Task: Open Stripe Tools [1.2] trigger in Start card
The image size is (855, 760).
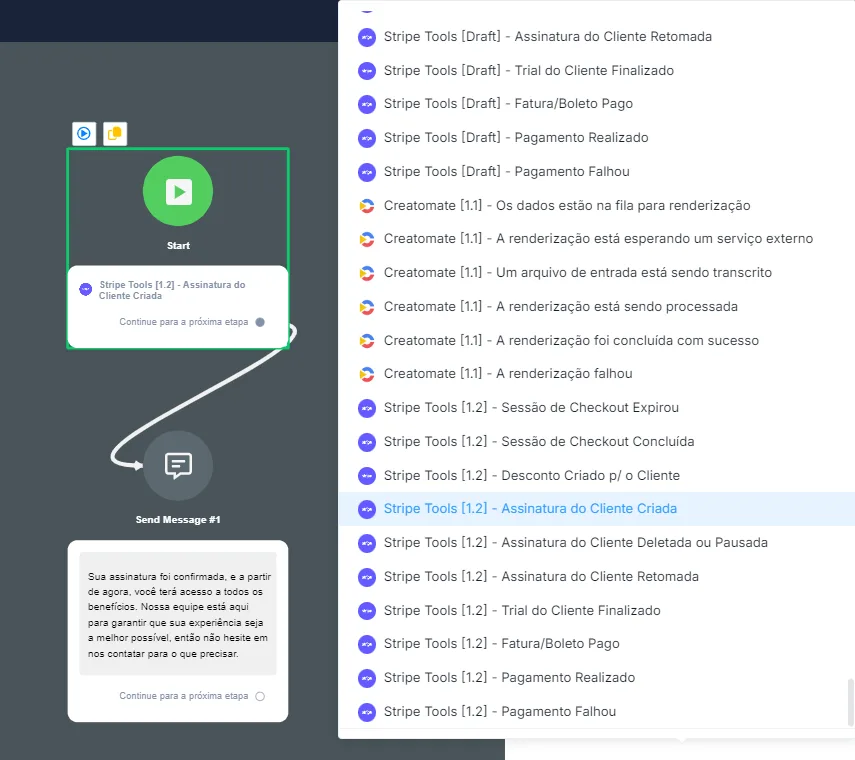Action: [x=172, y=290]
